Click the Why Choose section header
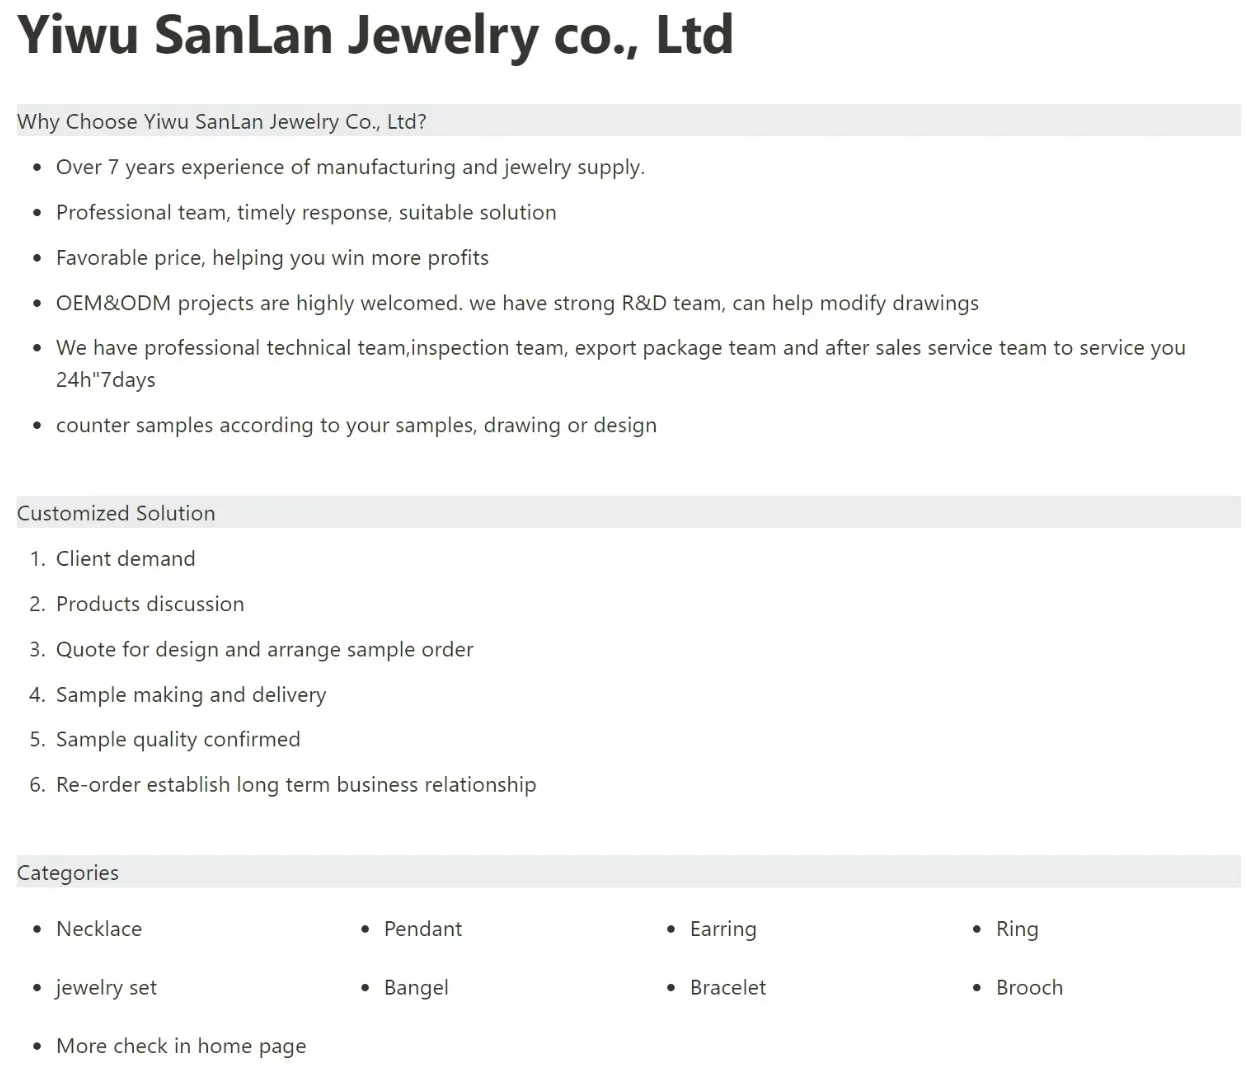1247x1077 pixels. pos(222,122)
